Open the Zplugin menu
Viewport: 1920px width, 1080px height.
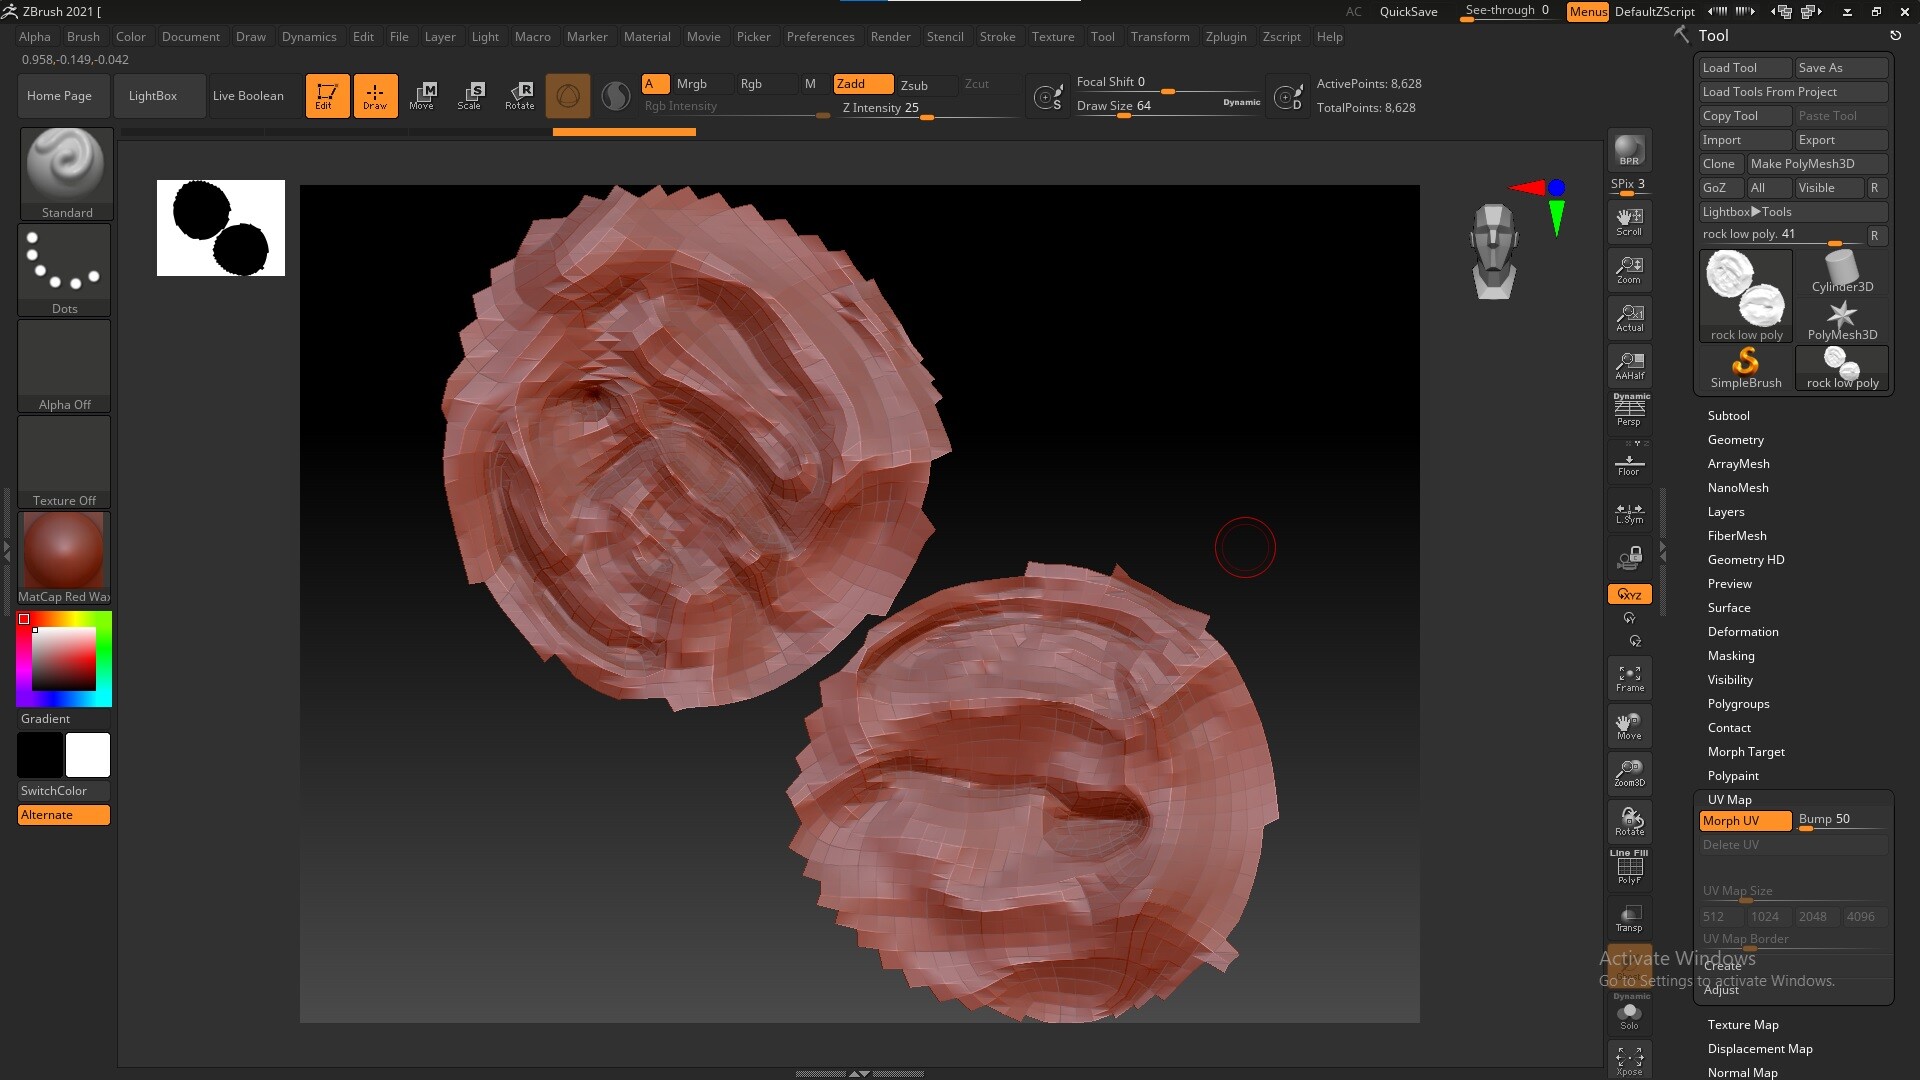click(1225, 37)
